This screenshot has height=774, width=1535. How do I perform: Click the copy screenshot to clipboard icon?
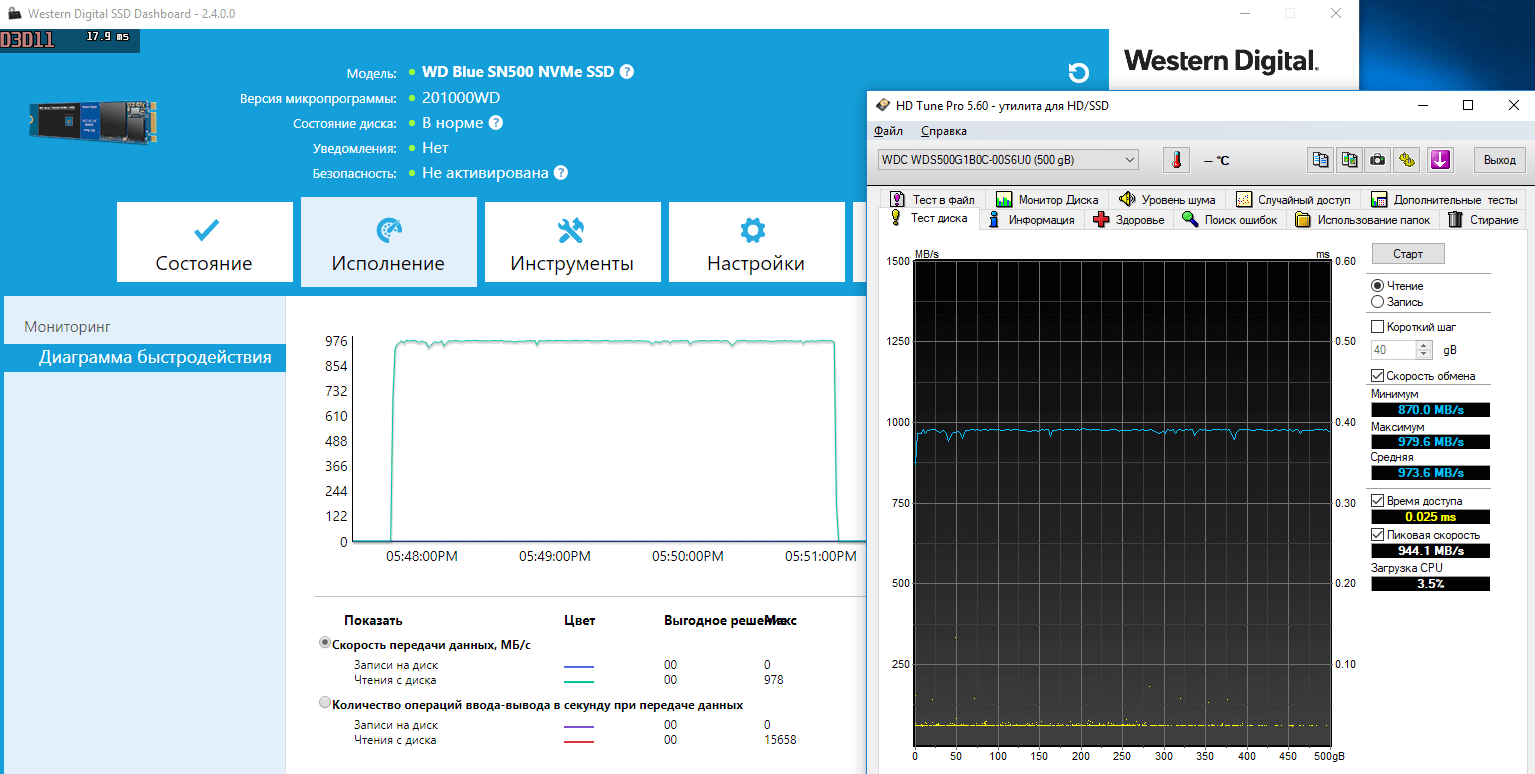pyautogui.click(x=1350, y=160)
